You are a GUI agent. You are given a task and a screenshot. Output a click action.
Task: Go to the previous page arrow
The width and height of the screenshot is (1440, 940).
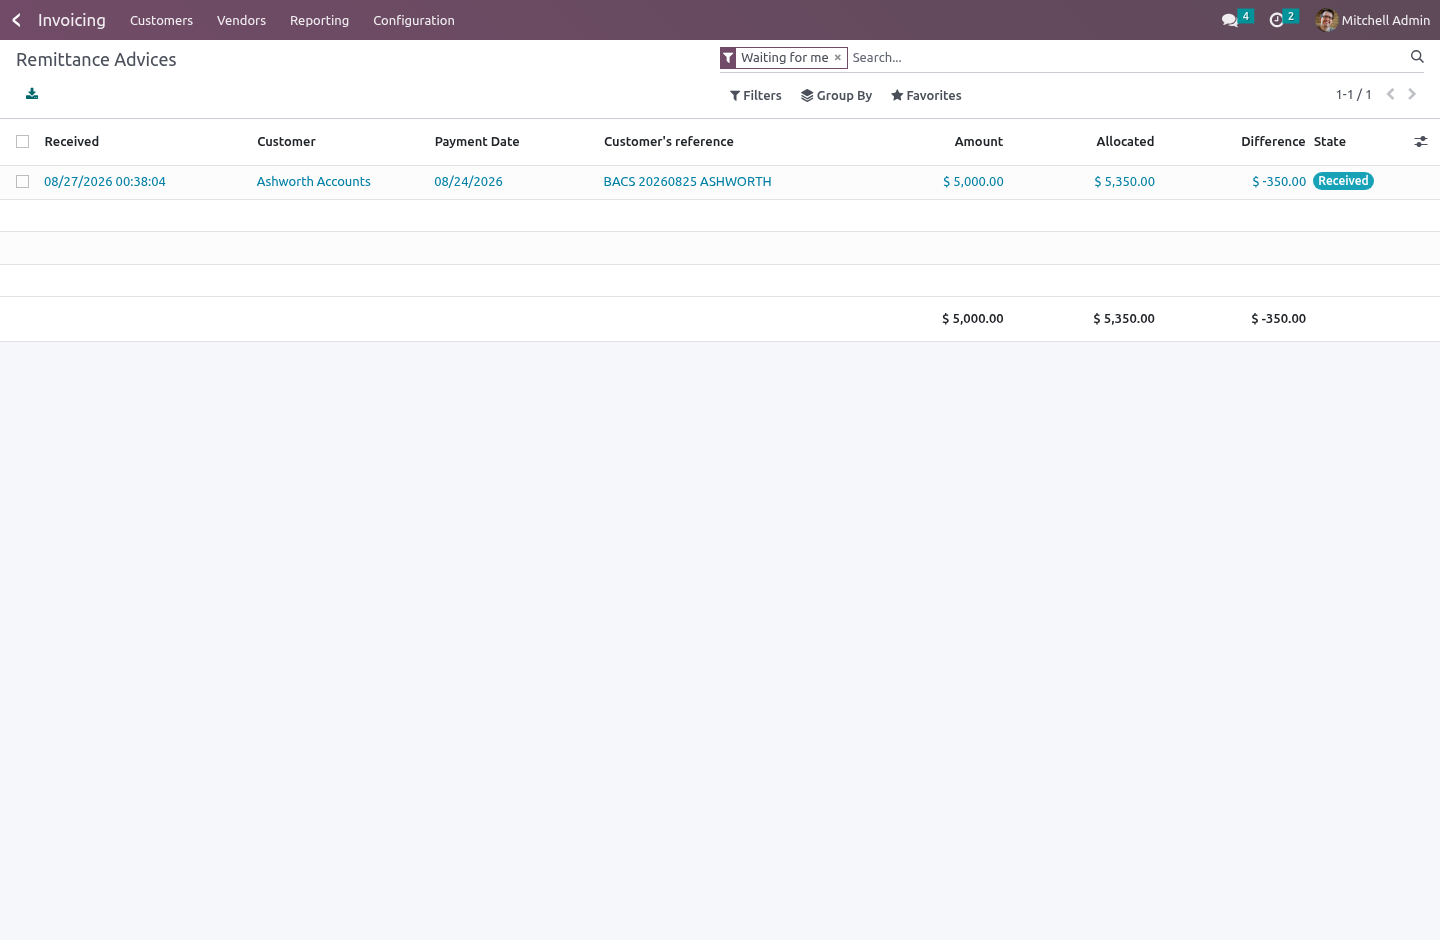[1390, 94]
